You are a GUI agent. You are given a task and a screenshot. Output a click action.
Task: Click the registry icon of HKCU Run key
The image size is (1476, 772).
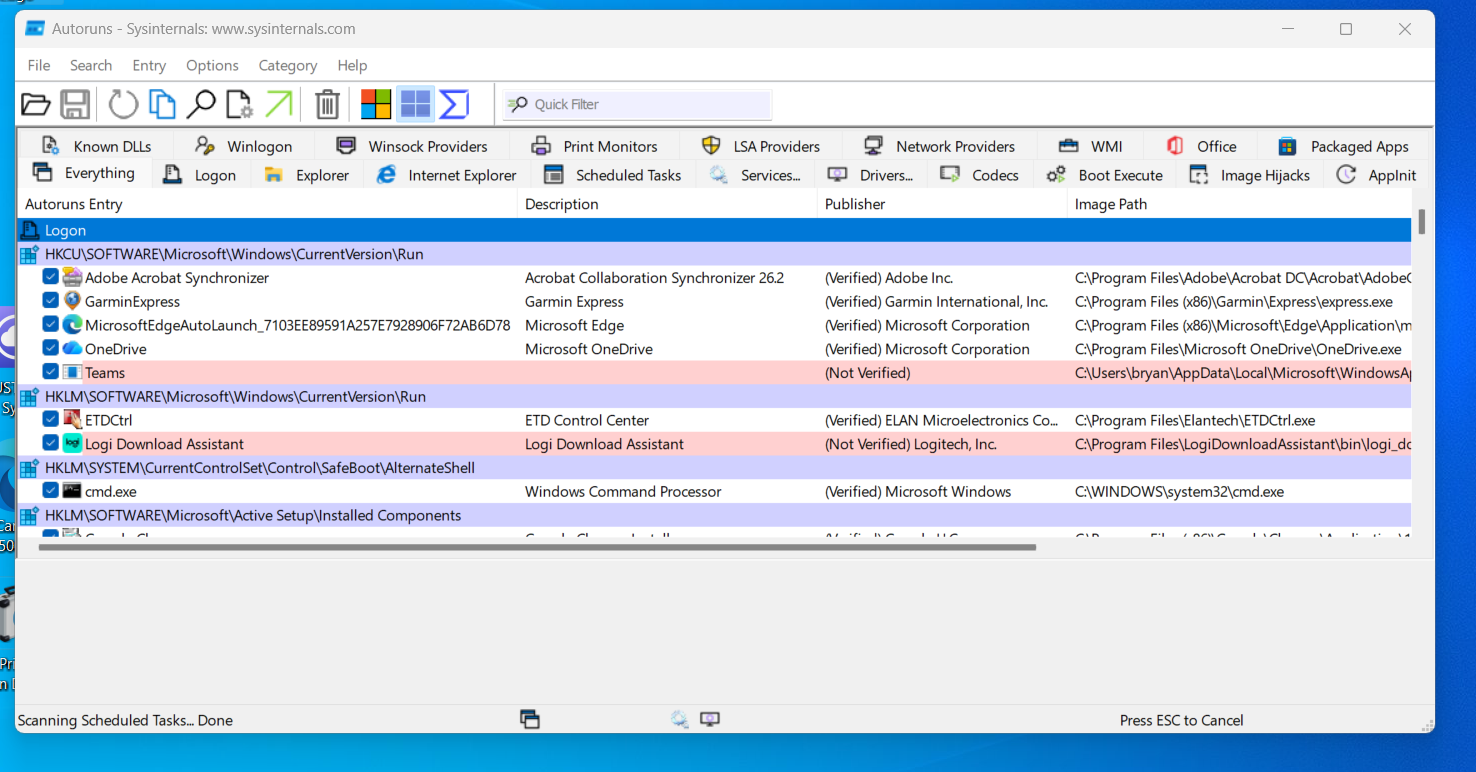click(30, 254)
